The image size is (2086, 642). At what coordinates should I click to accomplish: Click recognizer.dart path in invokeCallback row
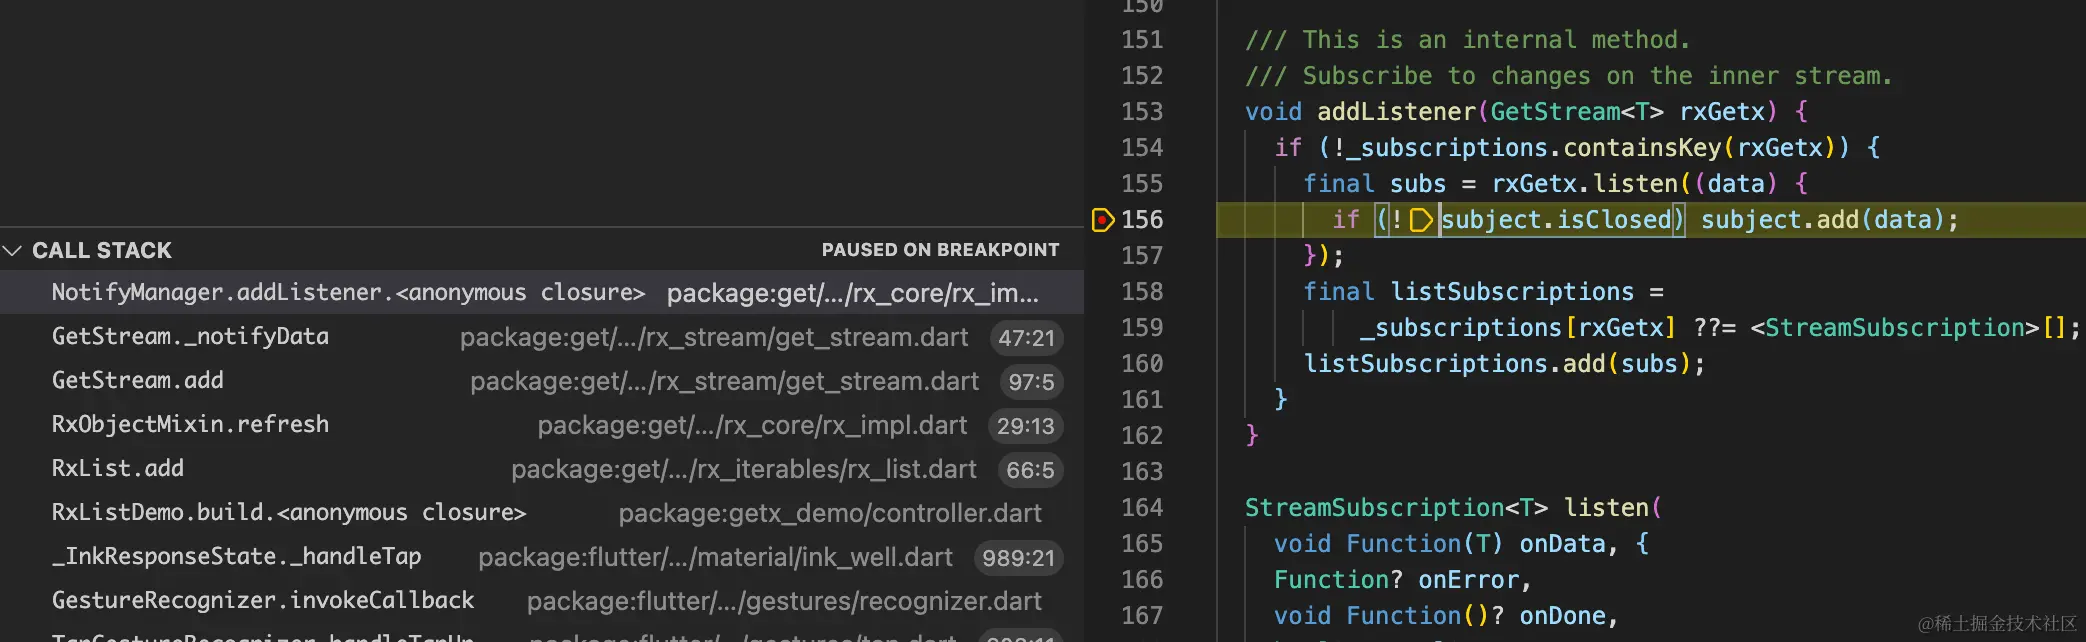[x=784, y=602]
